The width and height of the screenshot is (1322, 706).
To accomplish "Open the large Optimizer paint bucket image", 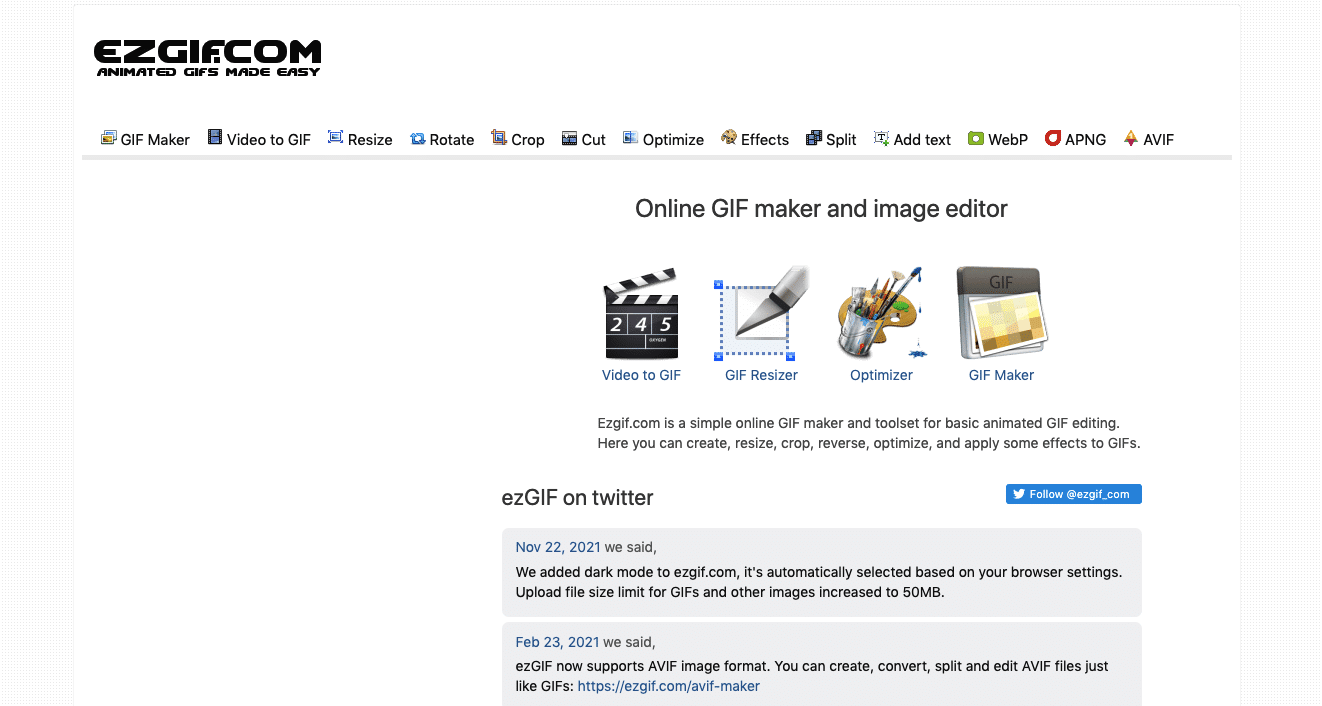I will (881, 313).
